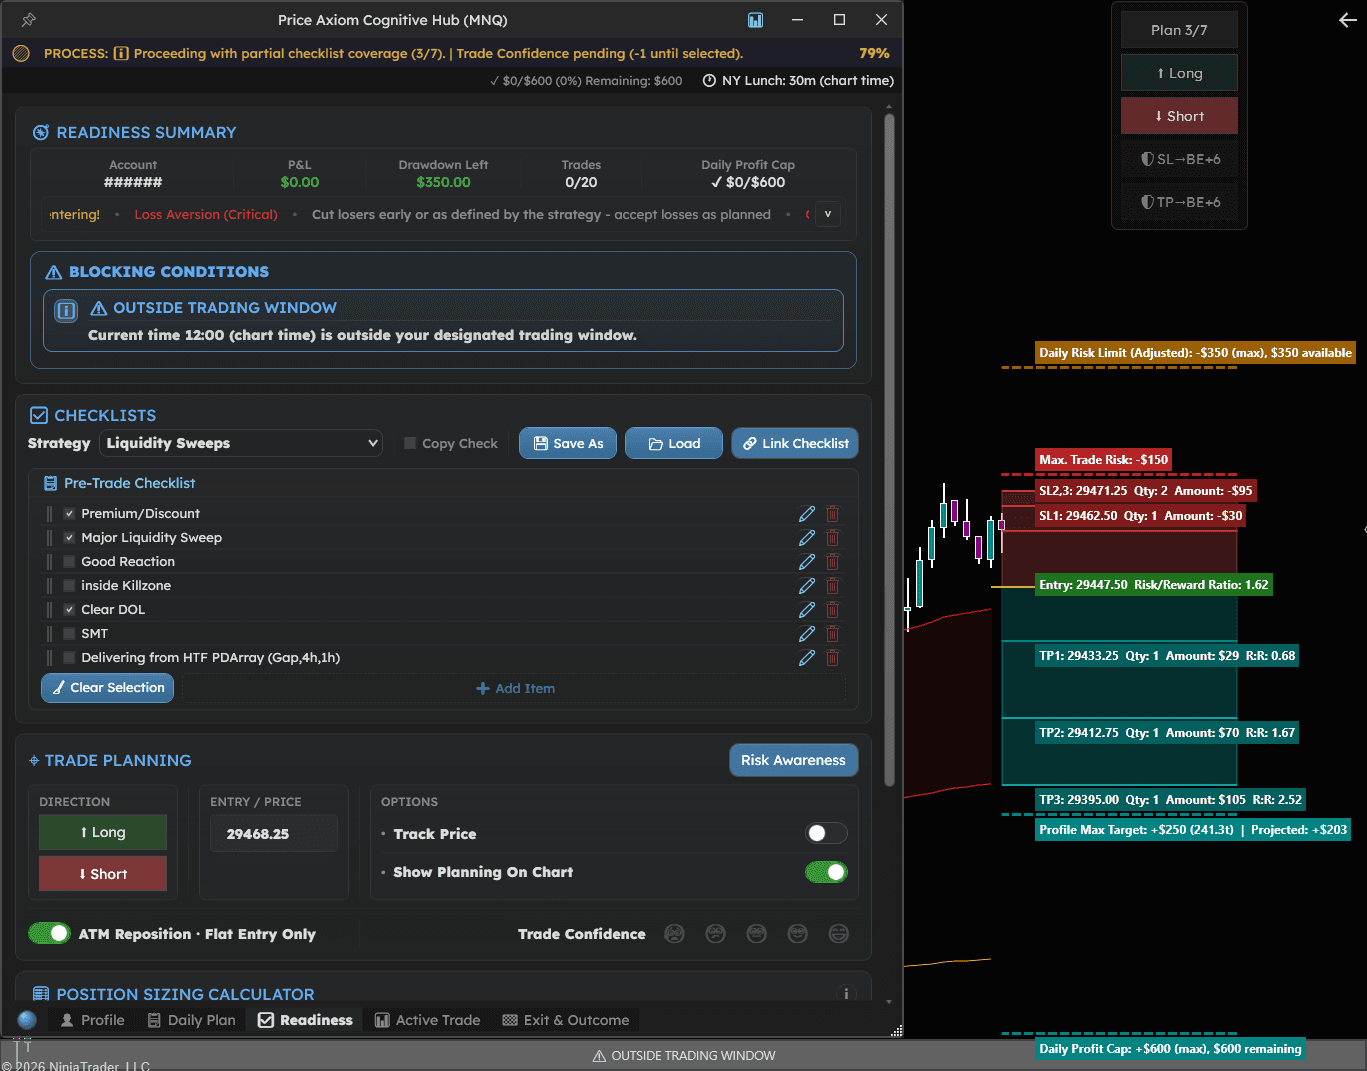Edit the Delivering from HTF PDArray item
1367x1071 pixels.
point(807,657)
